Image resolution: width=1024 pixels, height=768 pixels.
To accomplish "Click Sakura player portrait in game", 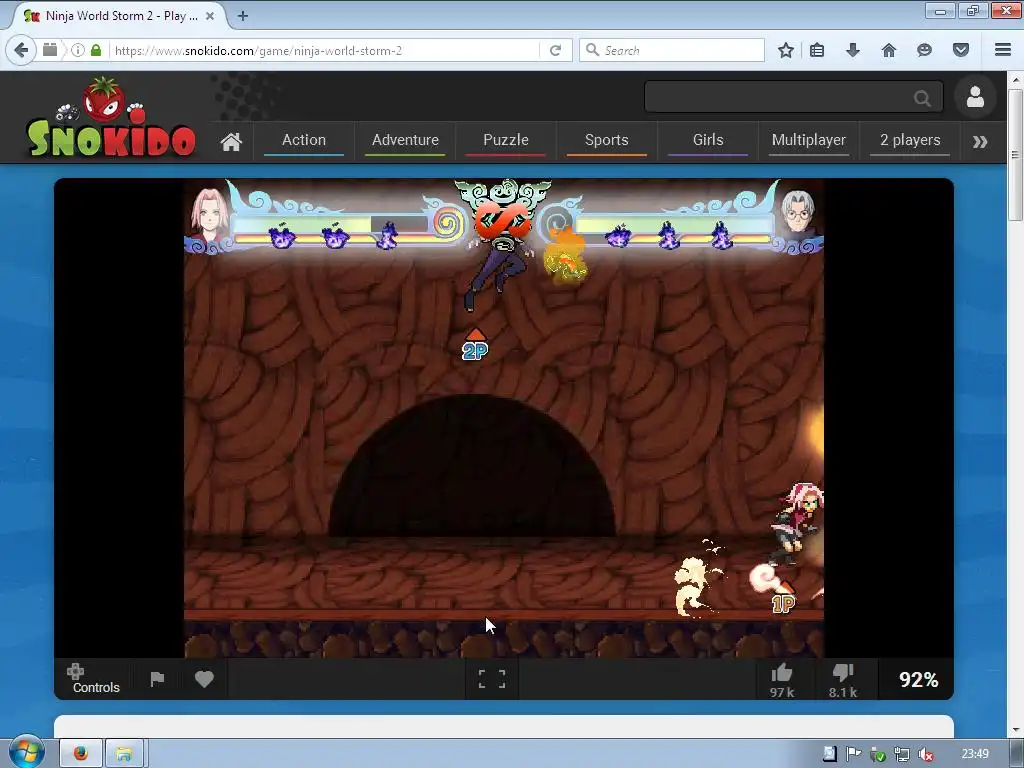I will 209,215.
